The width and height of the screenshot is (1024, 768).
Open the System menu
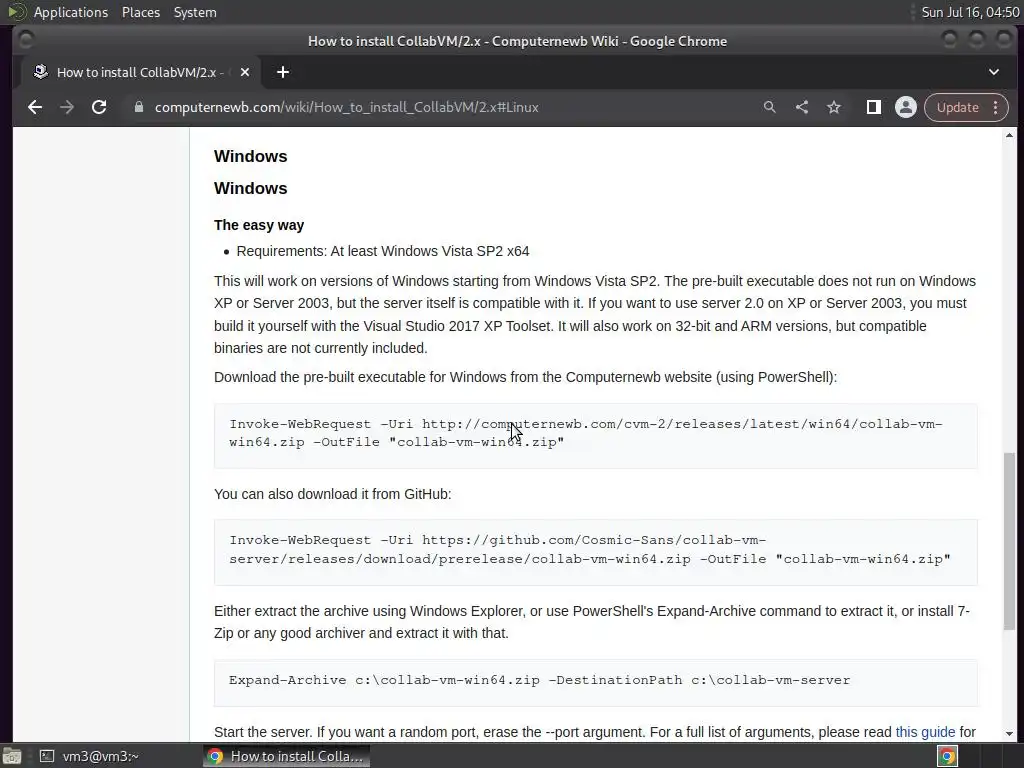195,12
